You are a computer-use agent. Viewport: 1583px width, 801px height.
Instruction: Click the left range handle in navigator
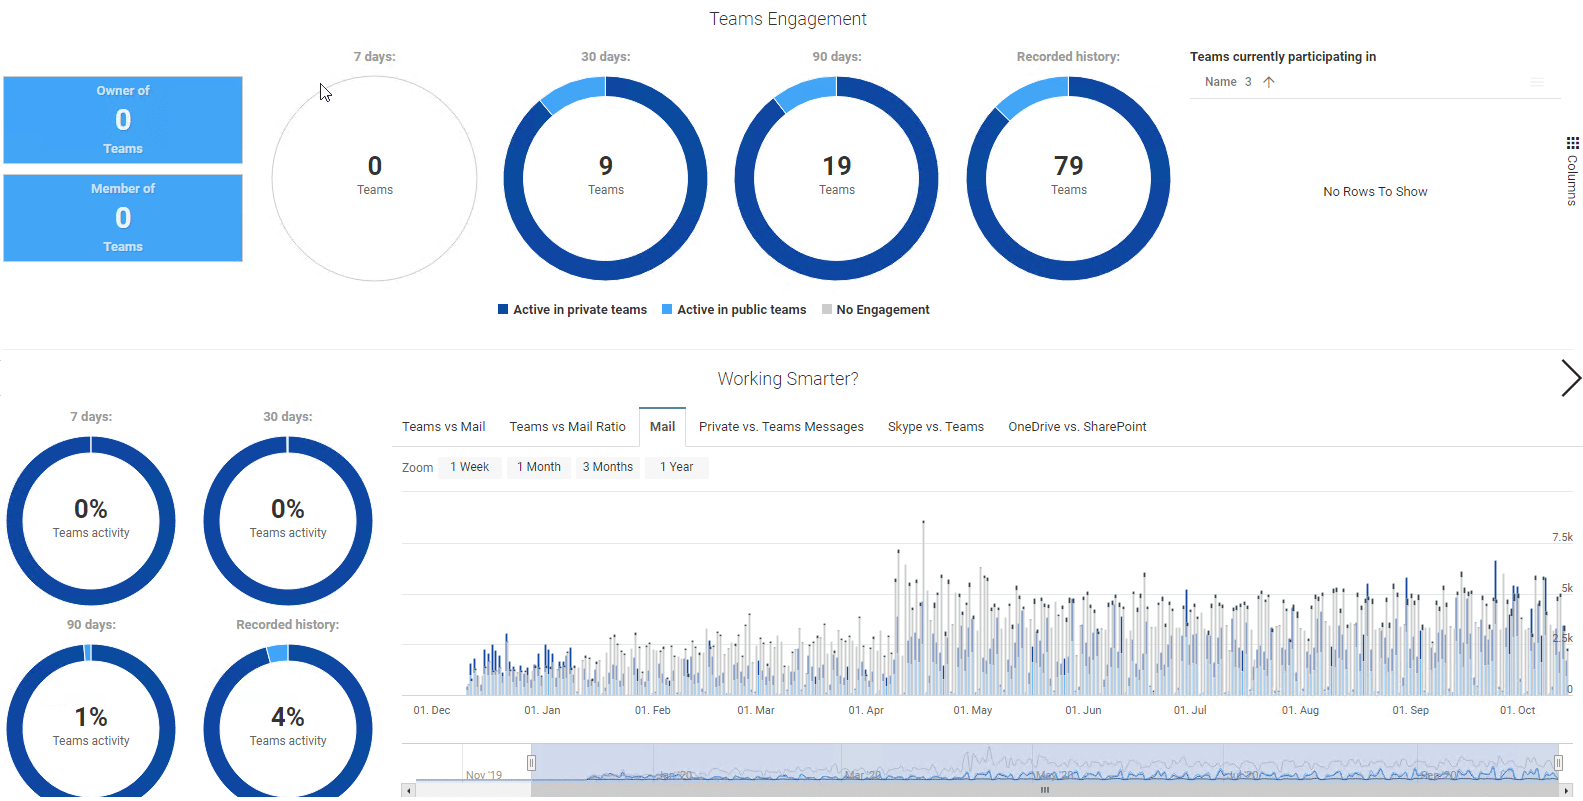(531, 763)
